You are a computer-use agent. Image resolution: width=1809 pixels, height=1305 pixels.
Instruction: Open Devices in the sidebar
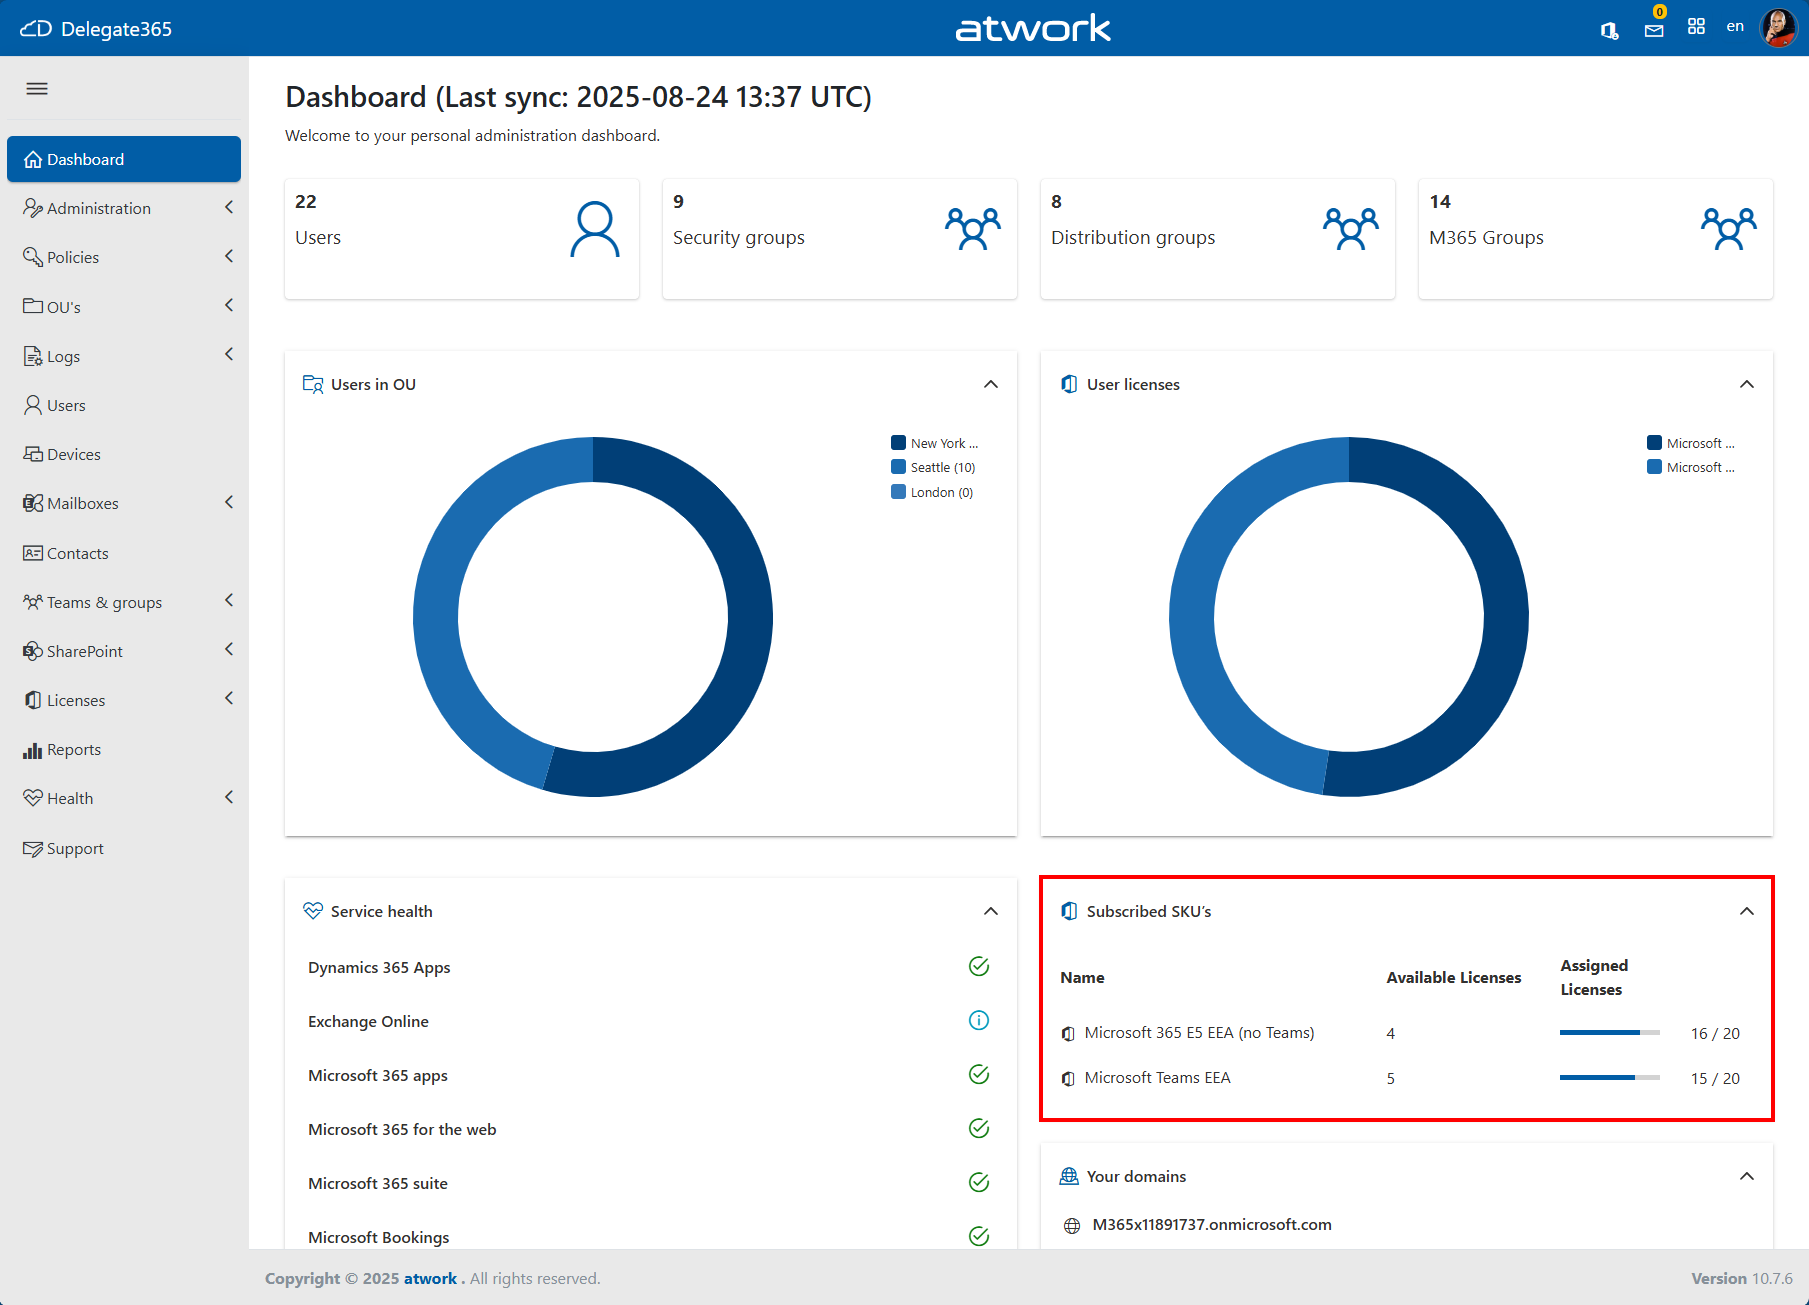coord(73,454)
